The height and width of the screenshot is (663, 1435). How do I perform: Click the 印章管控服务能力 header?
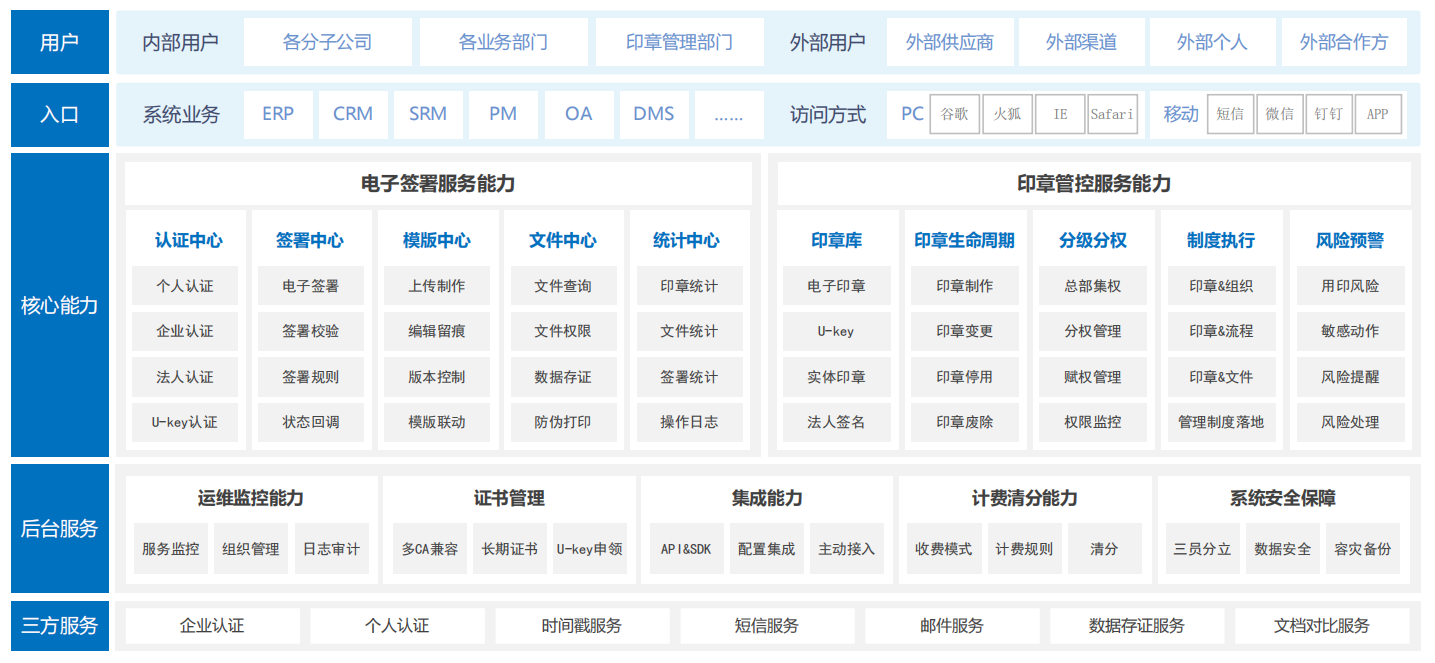1094,183
